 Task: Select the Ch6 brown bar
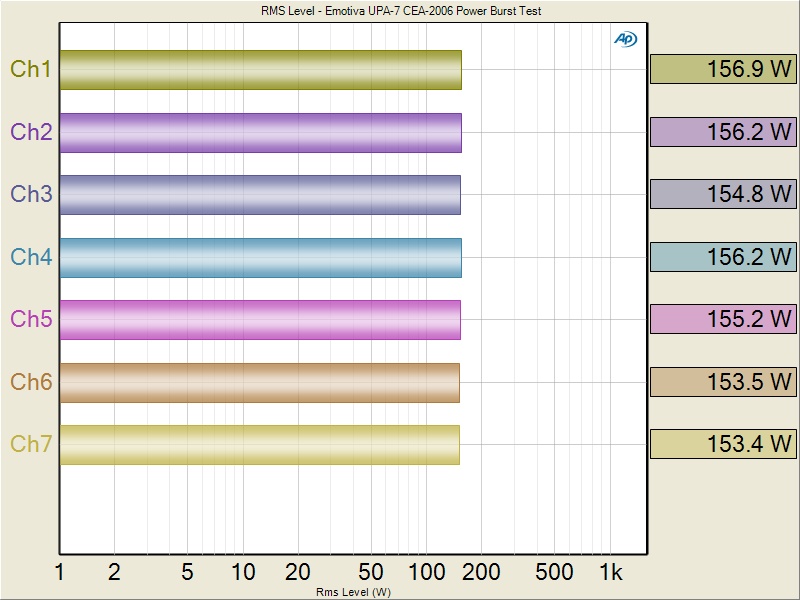(259, 382)
